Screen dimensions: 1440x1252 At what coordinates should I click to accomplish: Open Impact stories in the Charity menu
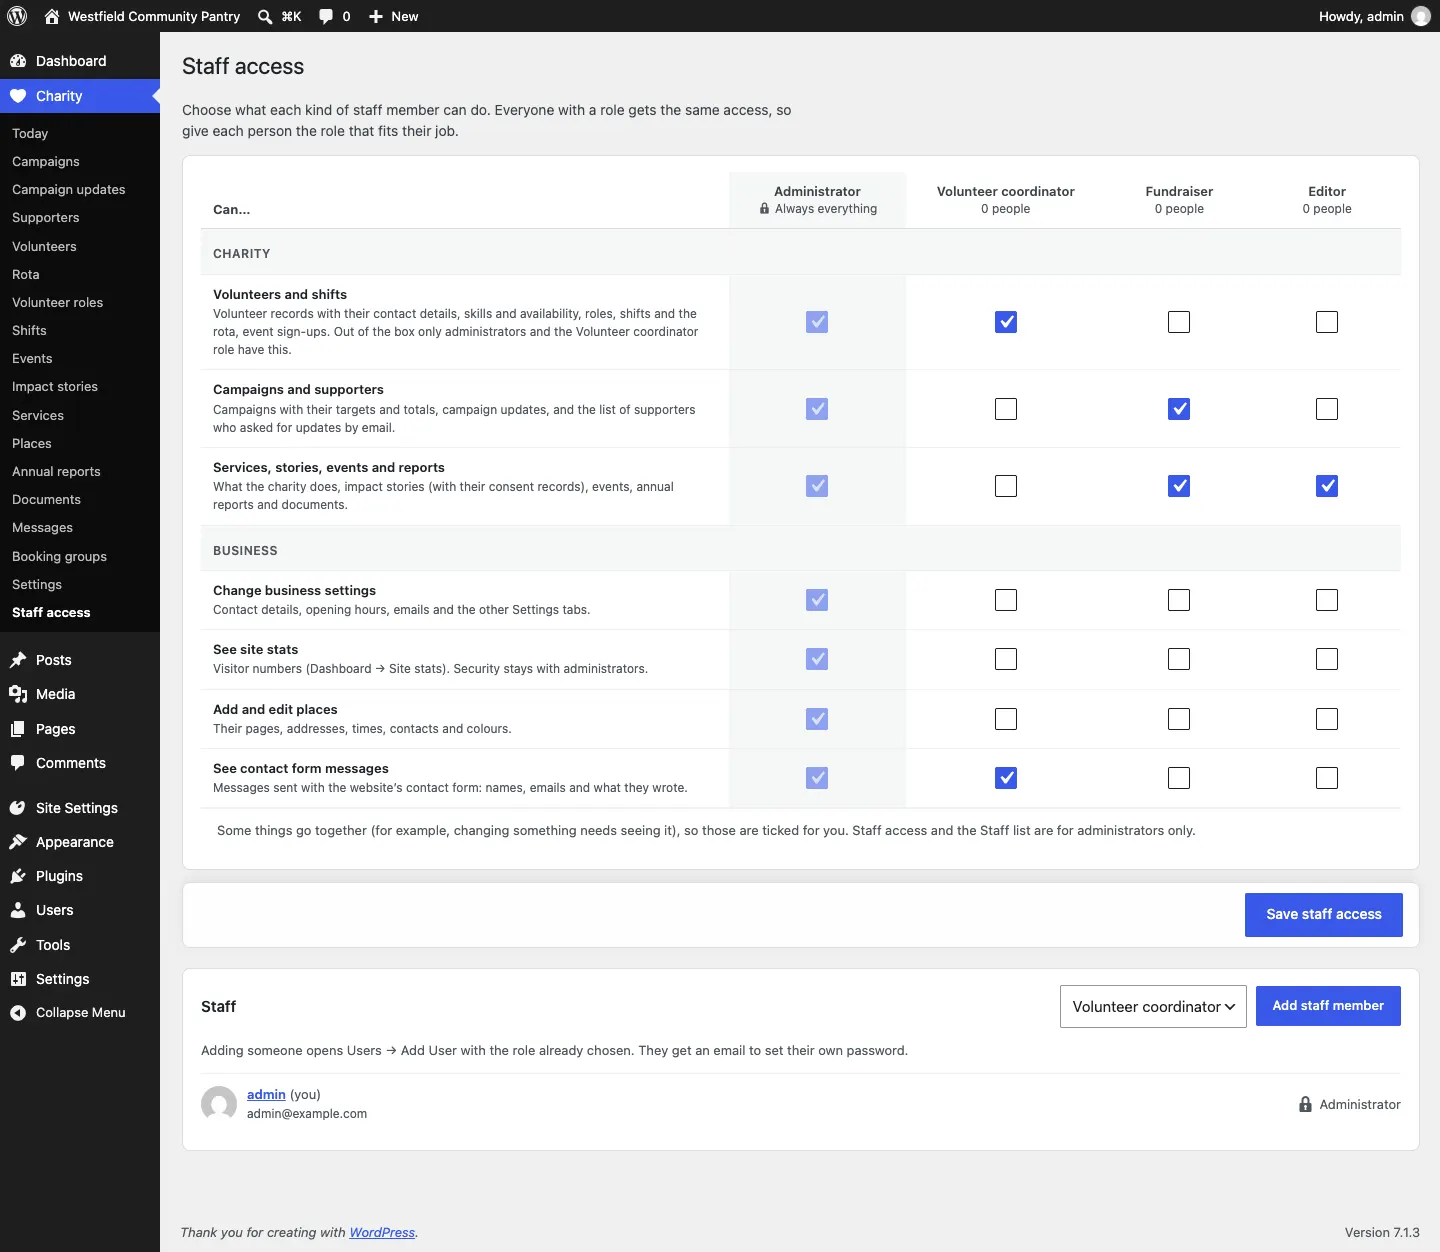[x=55, y=386]
